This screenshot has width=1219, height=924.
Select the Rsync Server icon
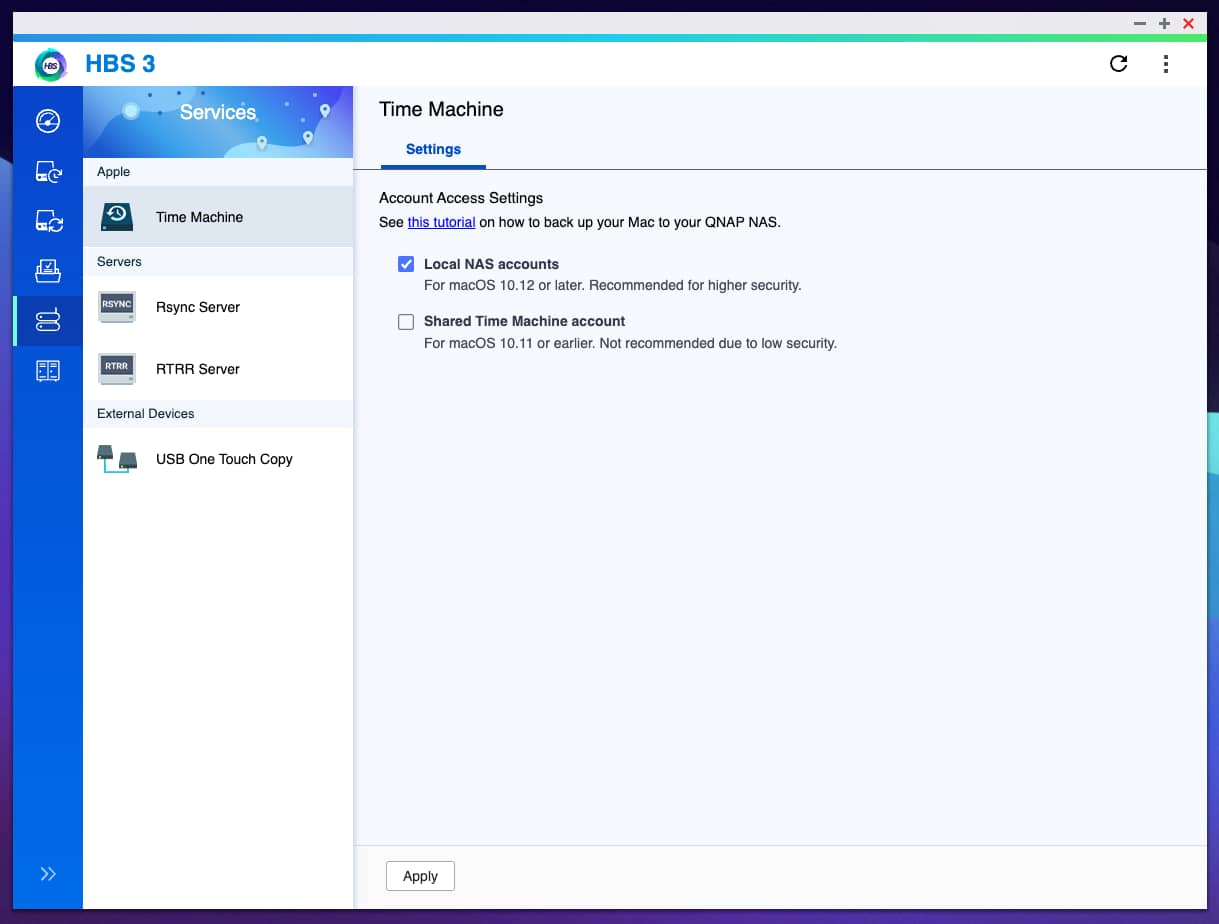117,307
